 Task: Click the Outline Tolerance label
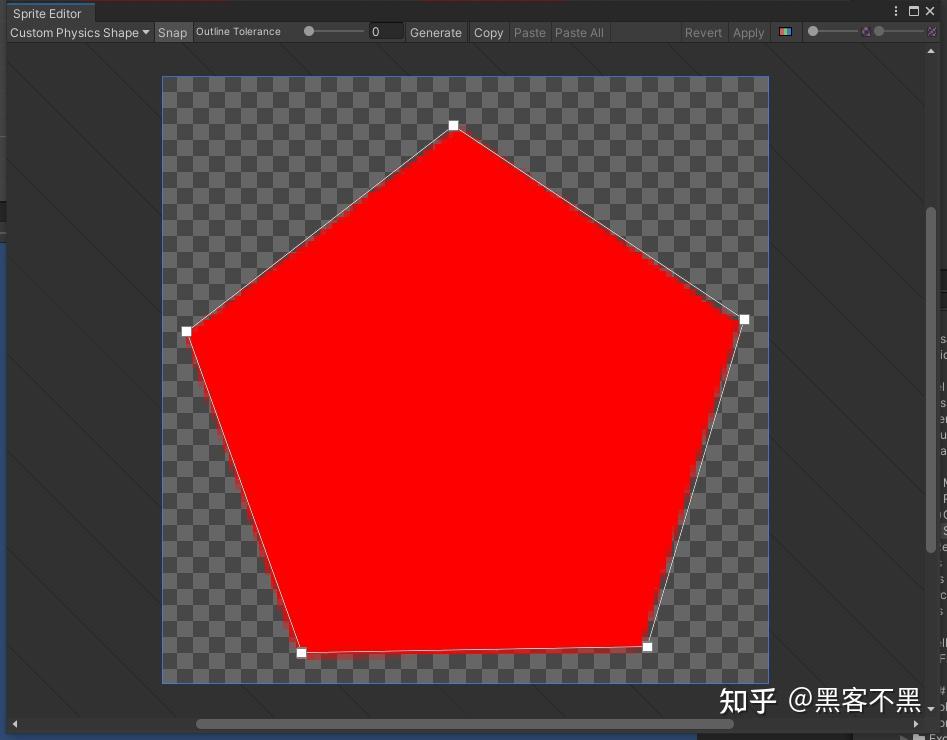238,31
